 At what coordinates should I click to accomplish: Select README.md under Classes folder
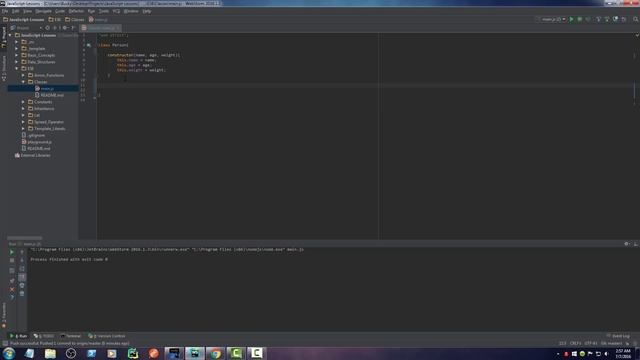click(x=49, y=95)
